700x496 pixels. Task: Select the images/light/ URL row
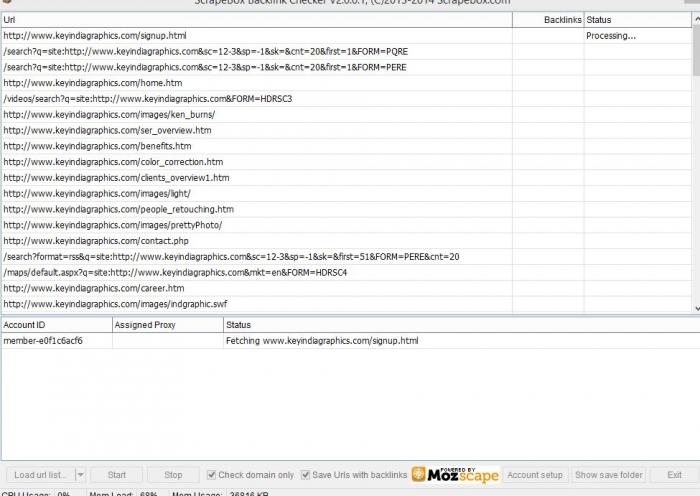(x=346, y=193)
